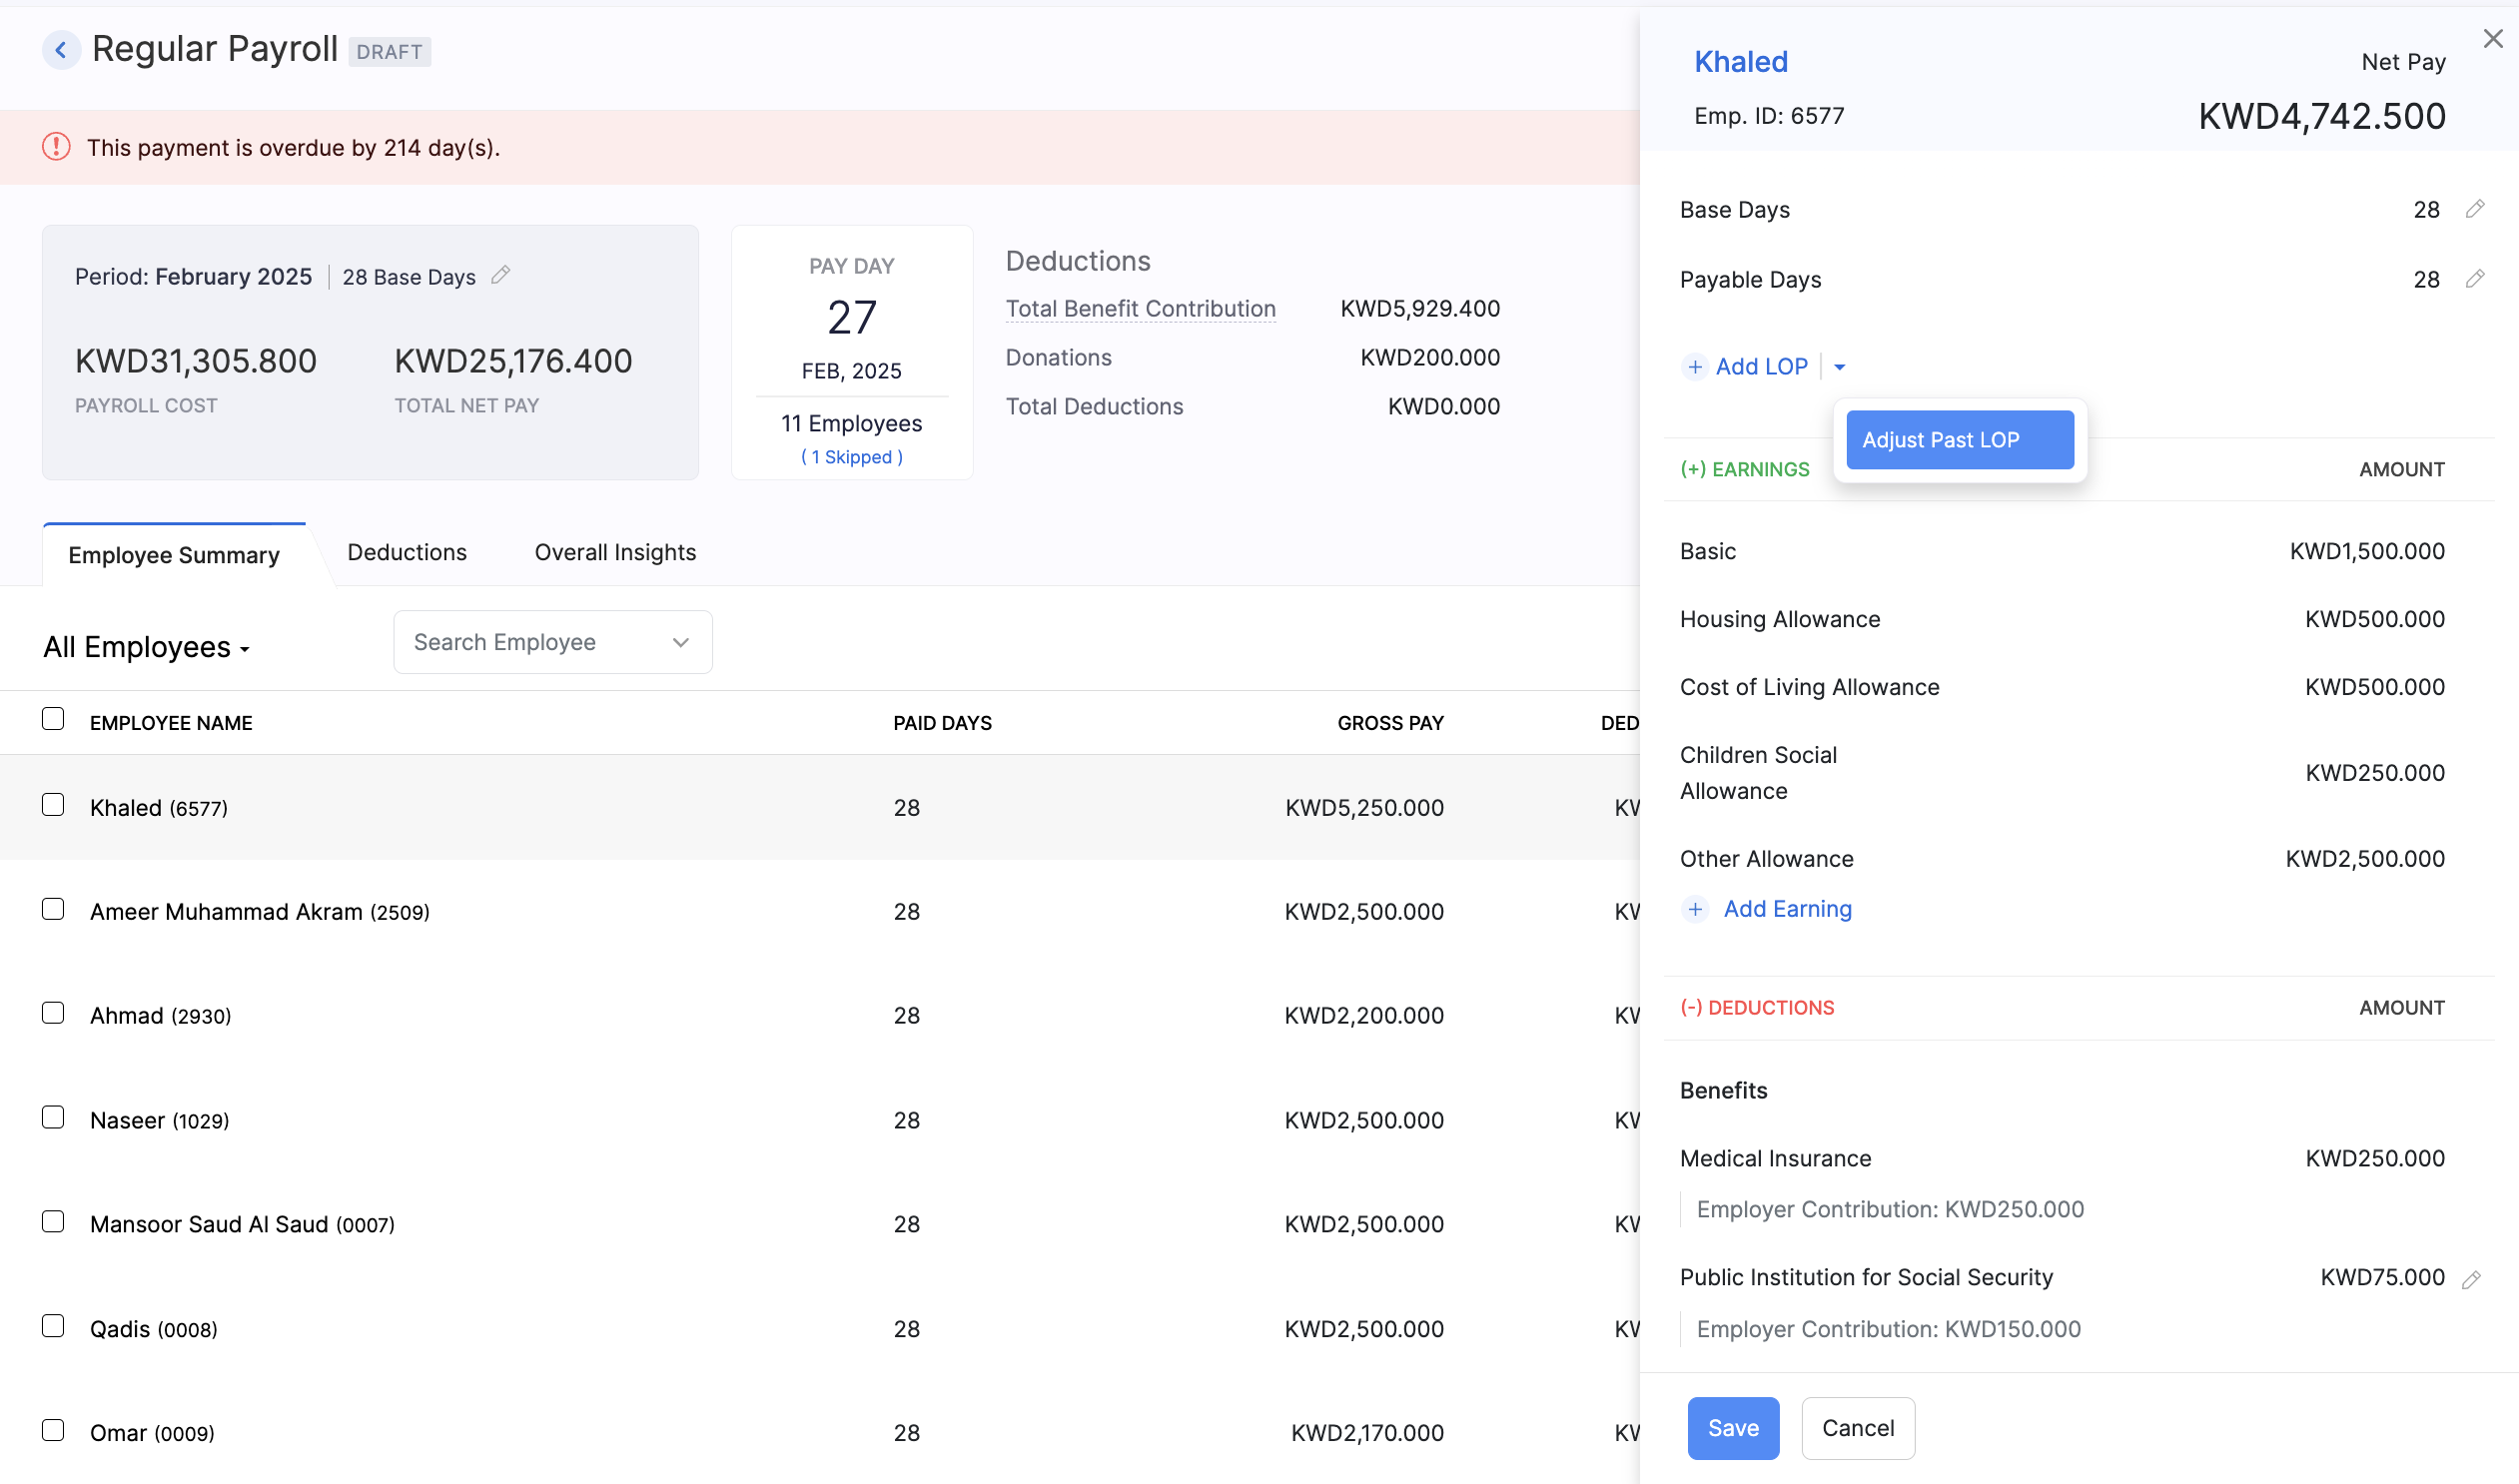
Task: Close the Khaled pay details panel
Action: pyautogui.click(x=2492, y=38)
